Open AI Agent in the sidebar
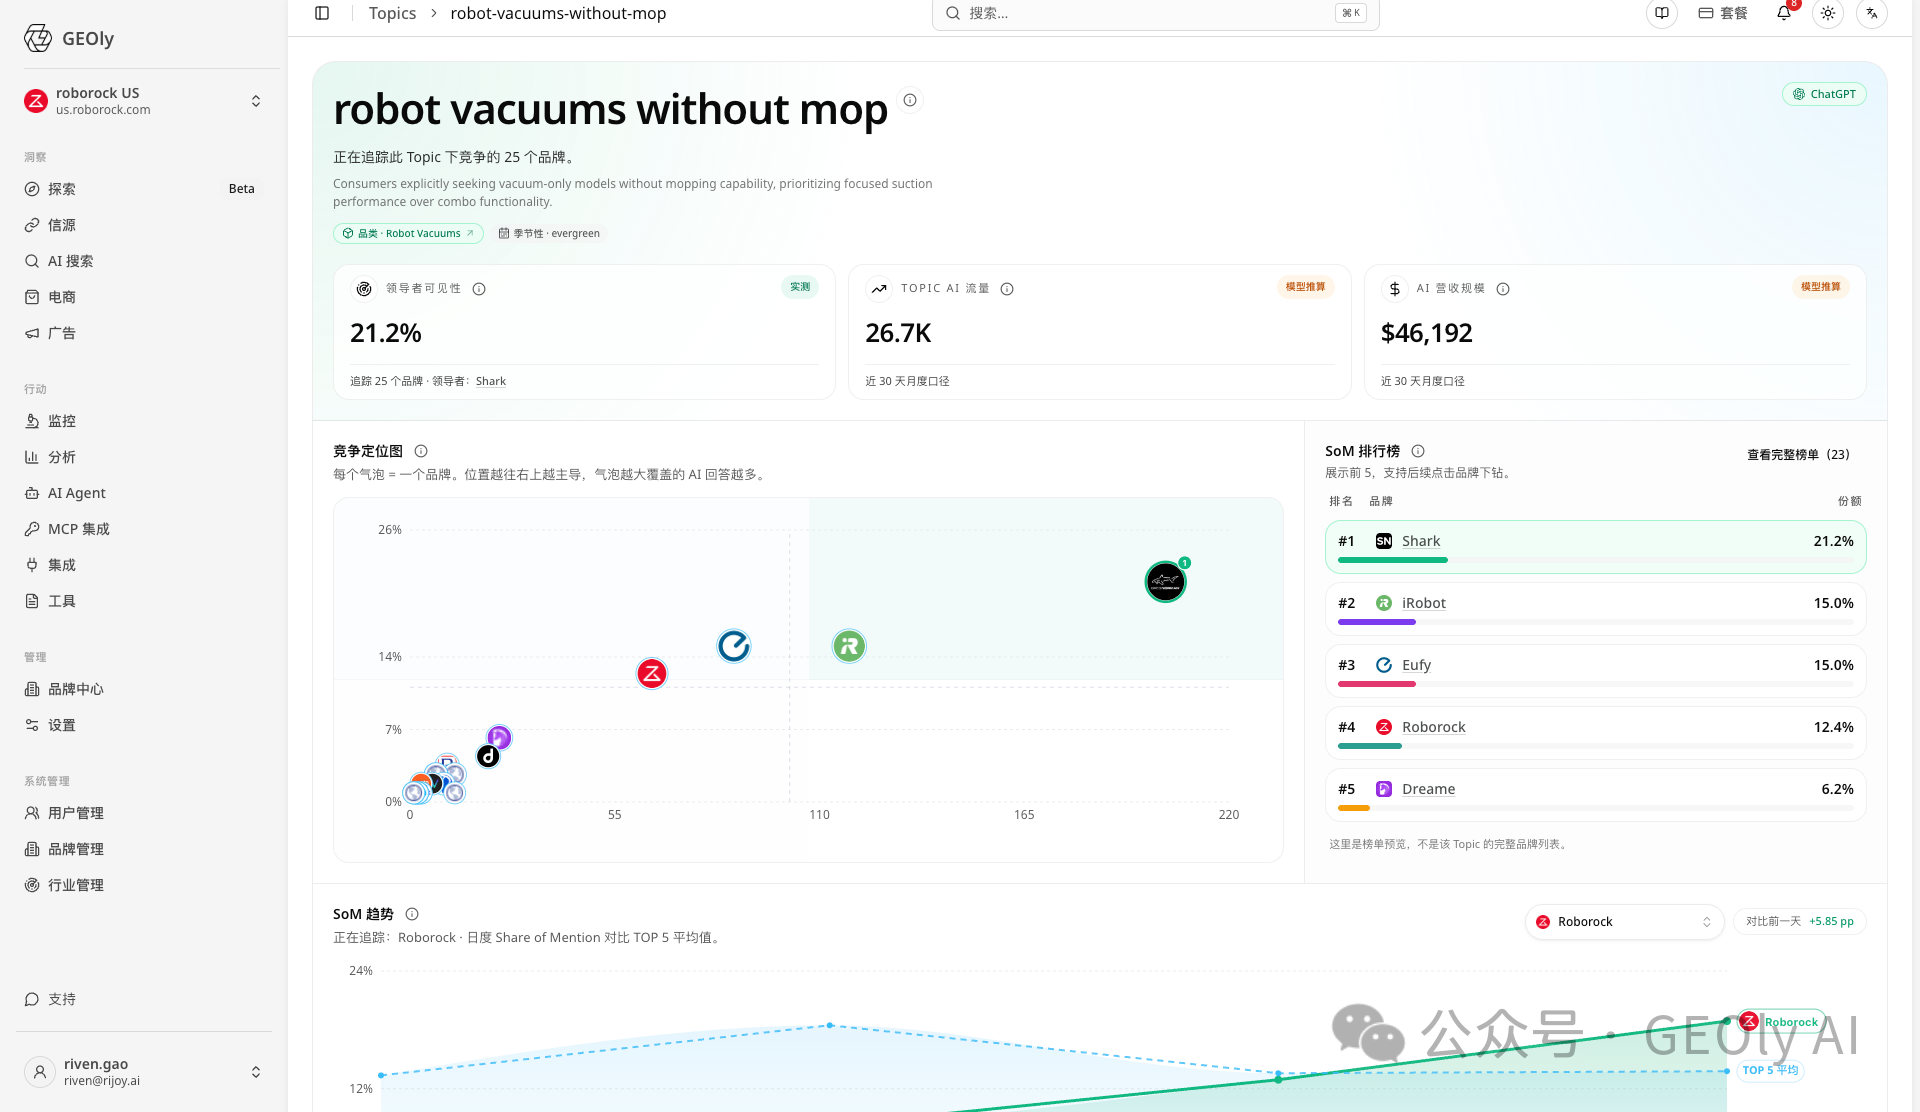Viewport: 1920px width, 1112px height. tap(144, 493)
